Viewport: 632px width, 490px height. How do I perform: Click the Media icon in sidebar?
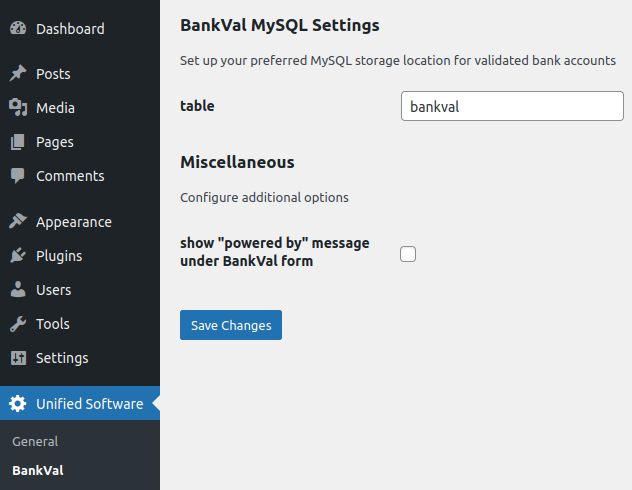(x=18, y=108)
